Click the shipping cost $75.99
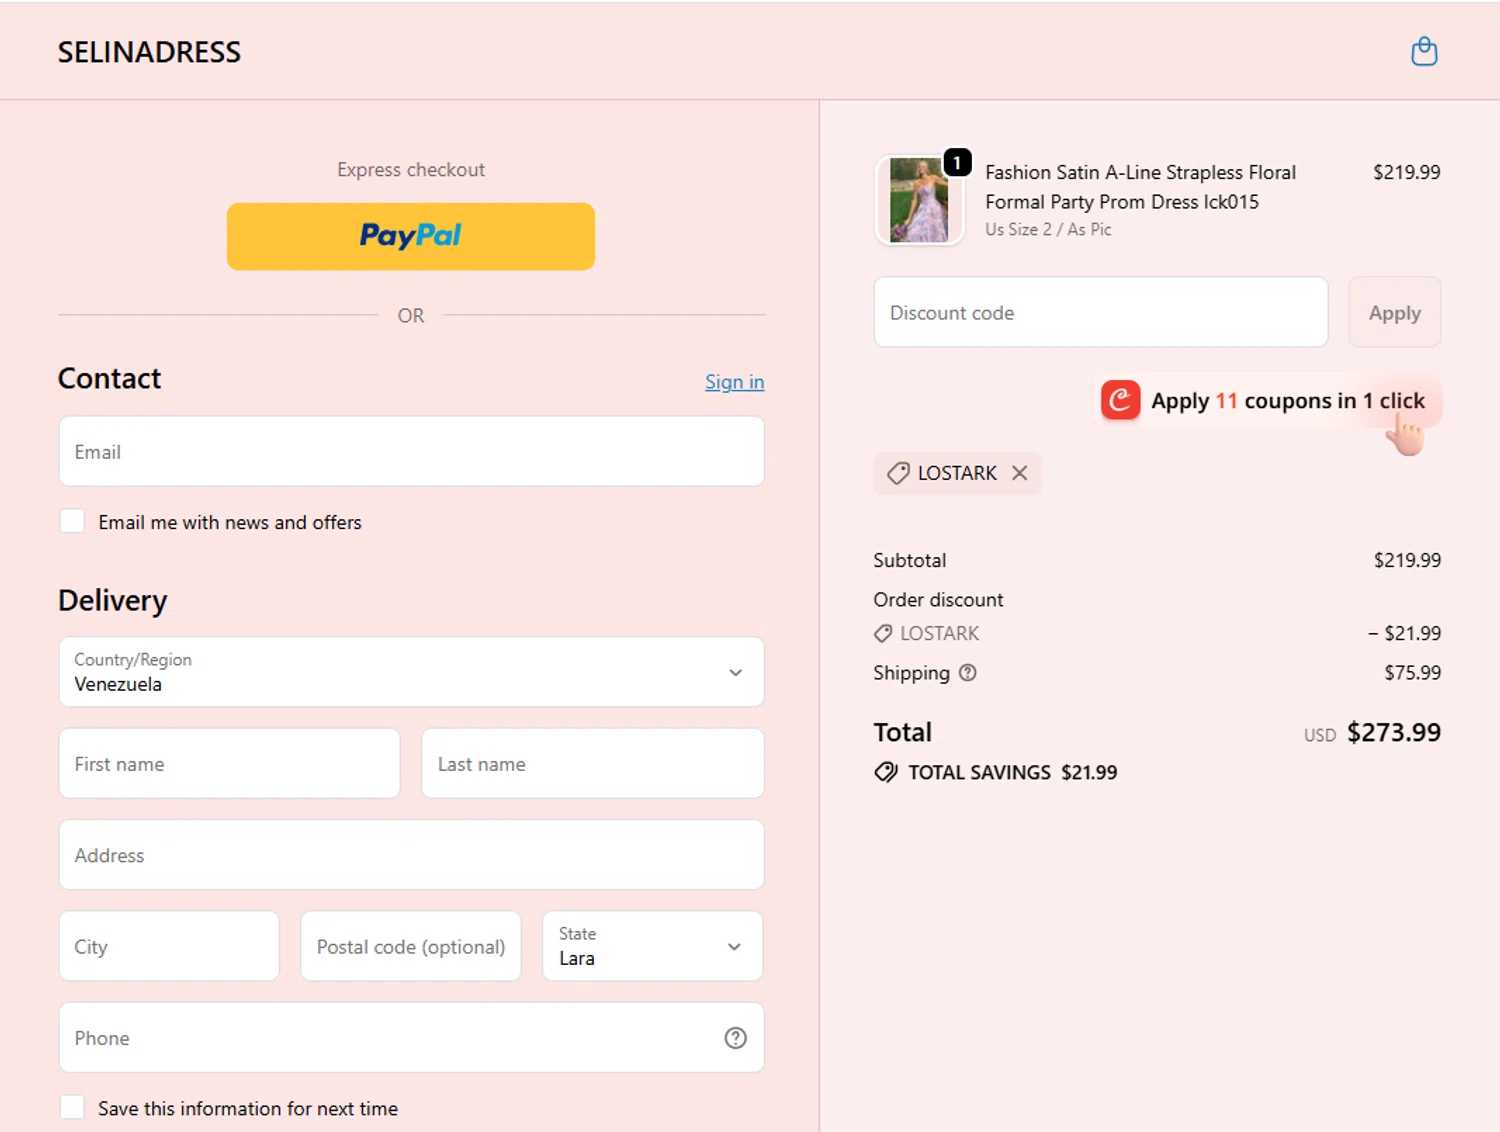Viewport: 1500px width, 1132px height. (x=1412, y=673)
